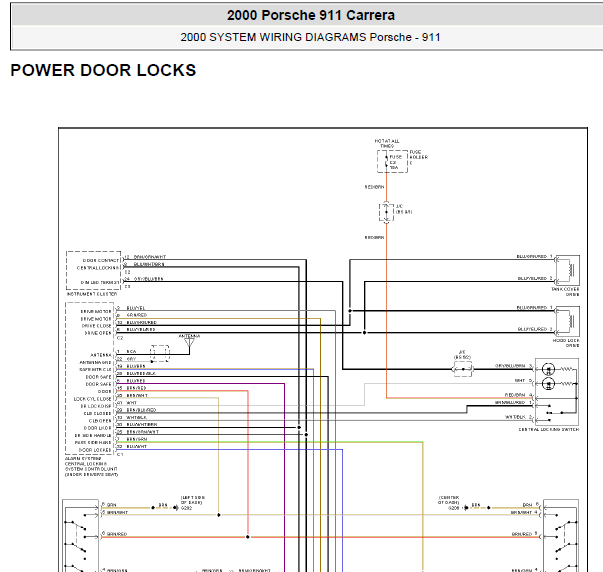The image size is (603, 572).
Task: Select the junction connector on the GRY/BLU/BRN wire
Action: click(x=463, y=369)
